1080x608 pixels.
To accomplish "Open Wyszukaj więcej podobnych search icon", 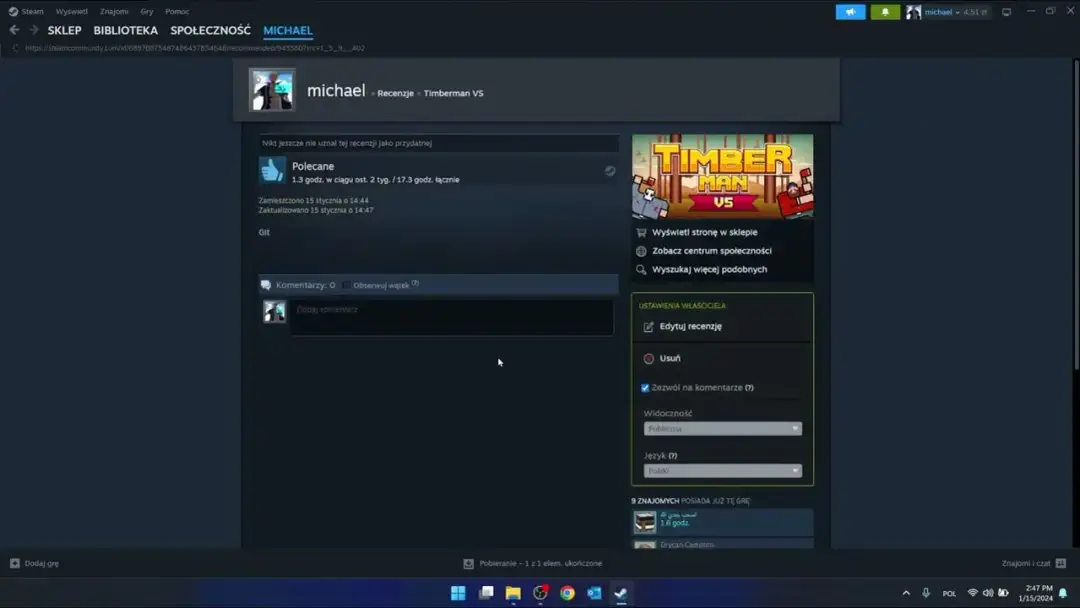I will coord(642,268).
